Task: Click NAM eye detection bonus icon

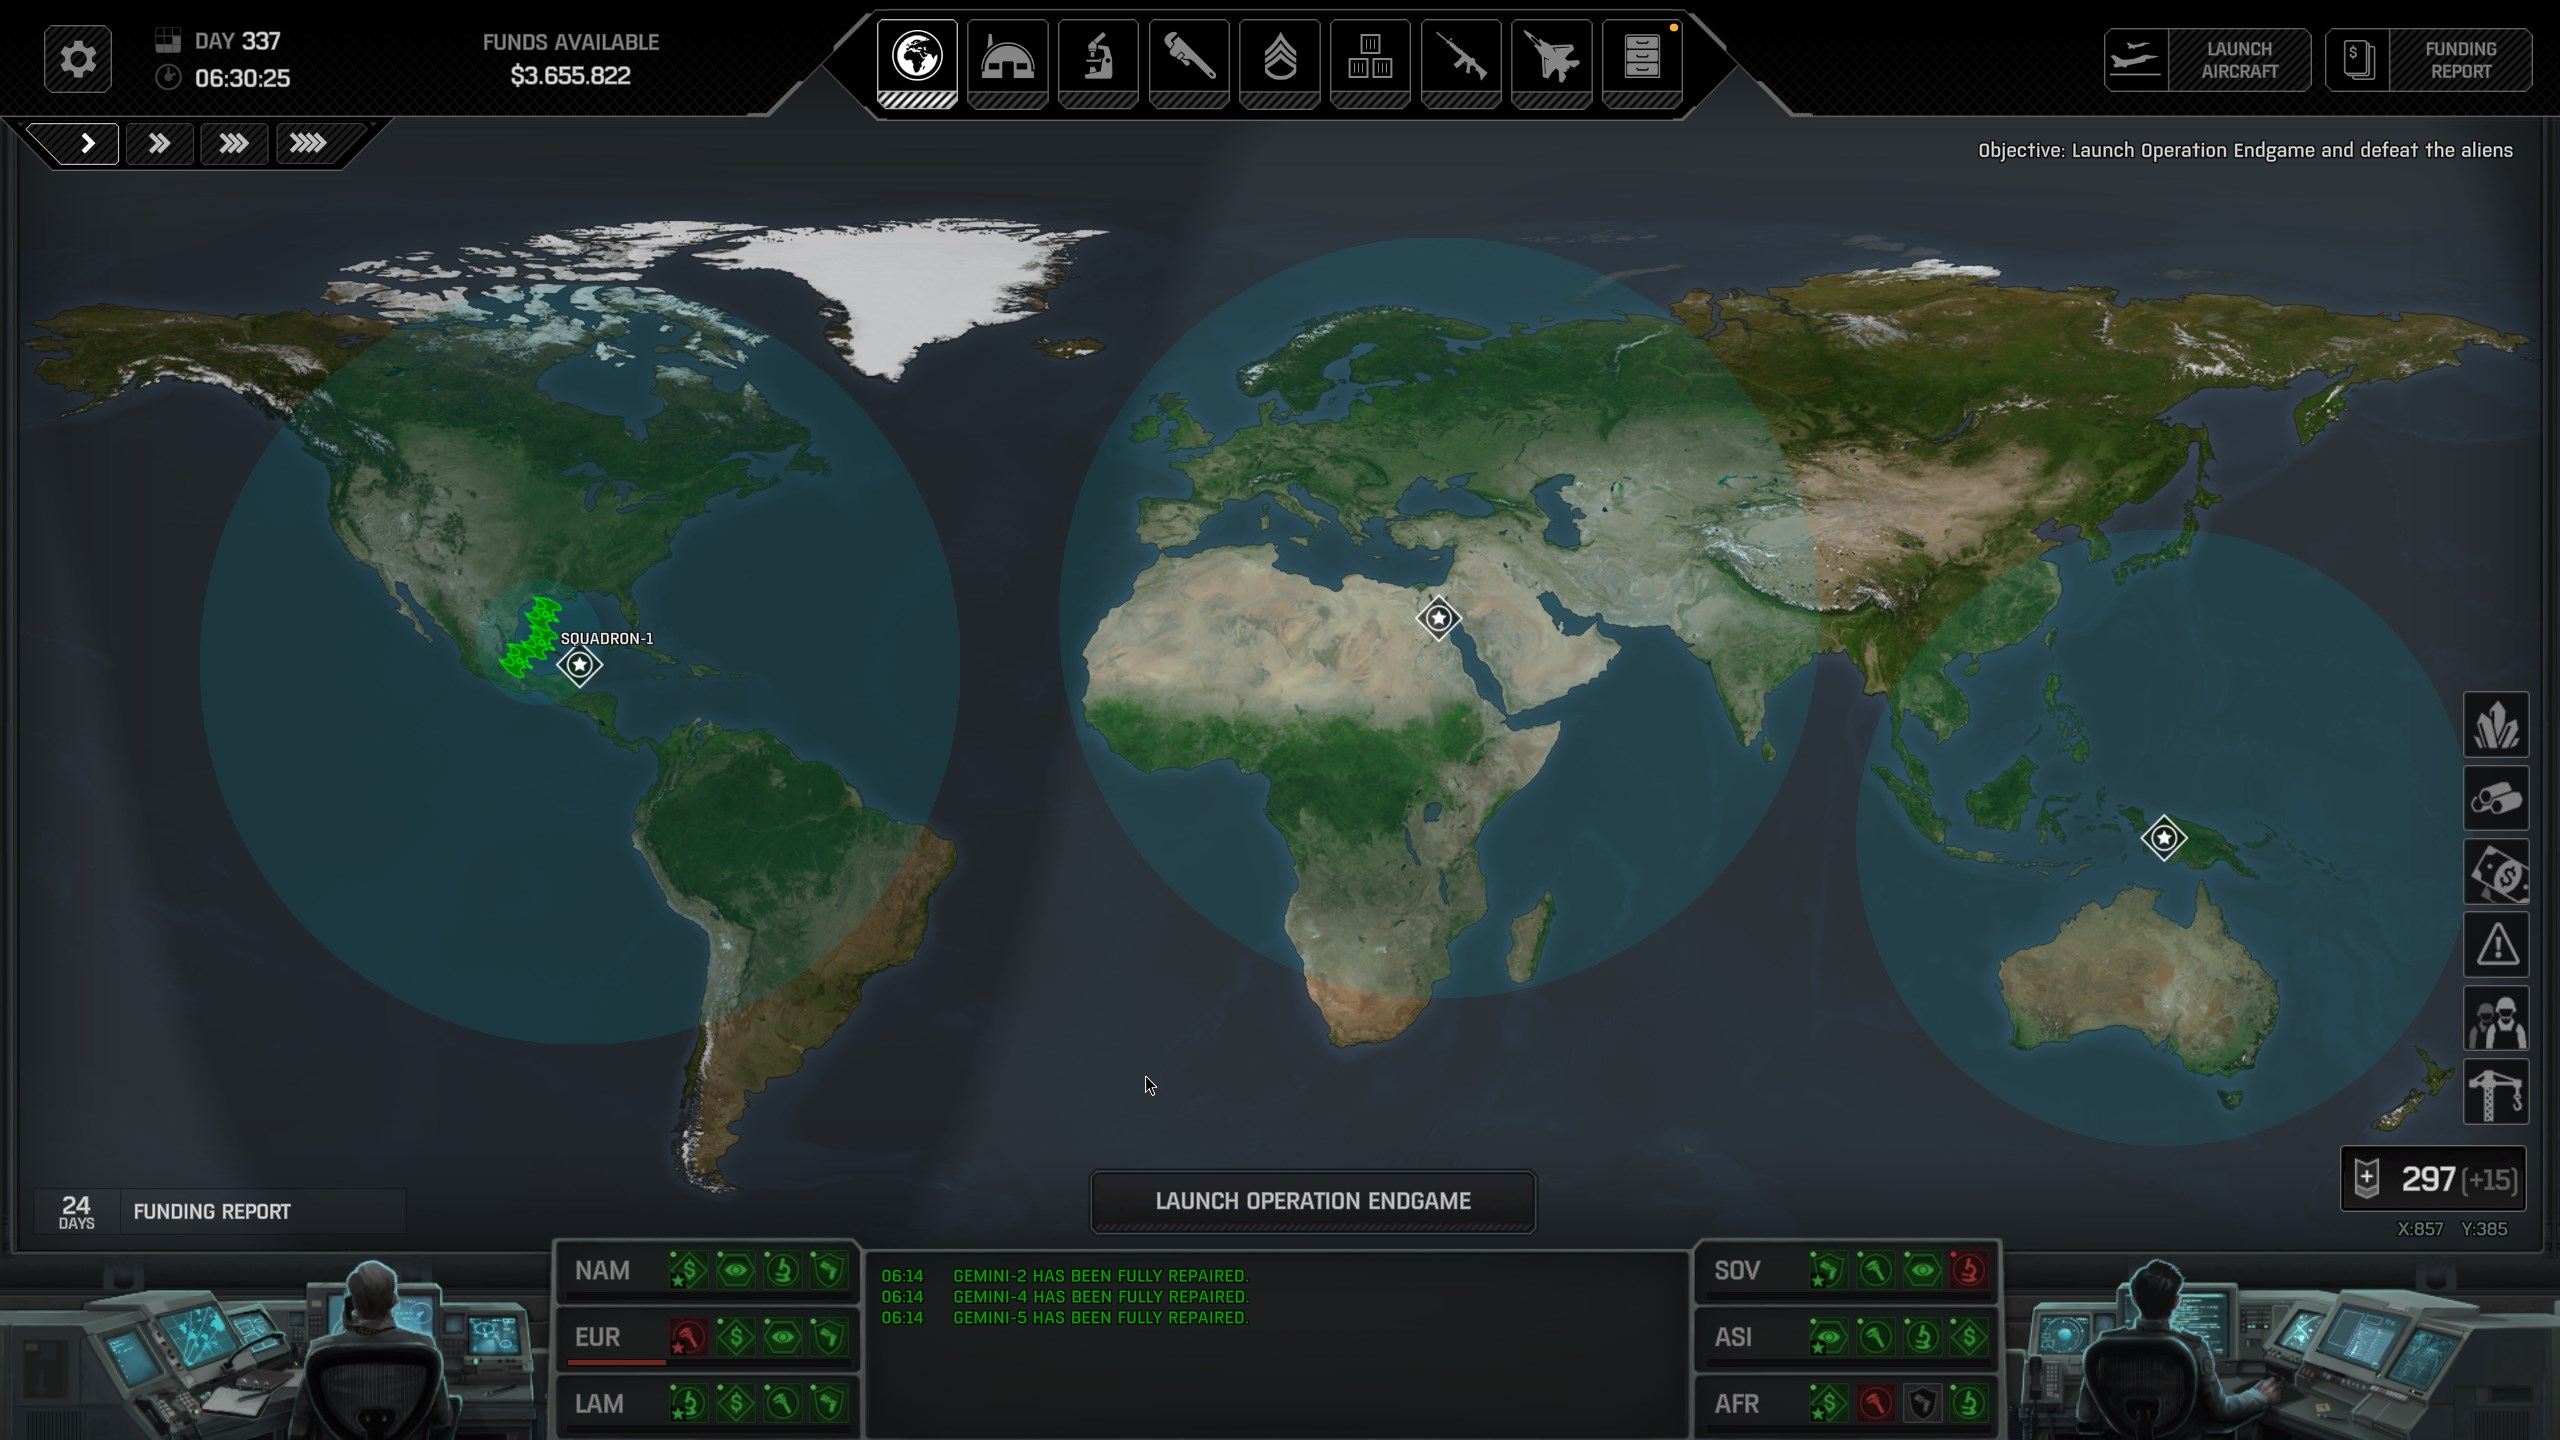Action: pyautogui.click(x=735, y=1271)
